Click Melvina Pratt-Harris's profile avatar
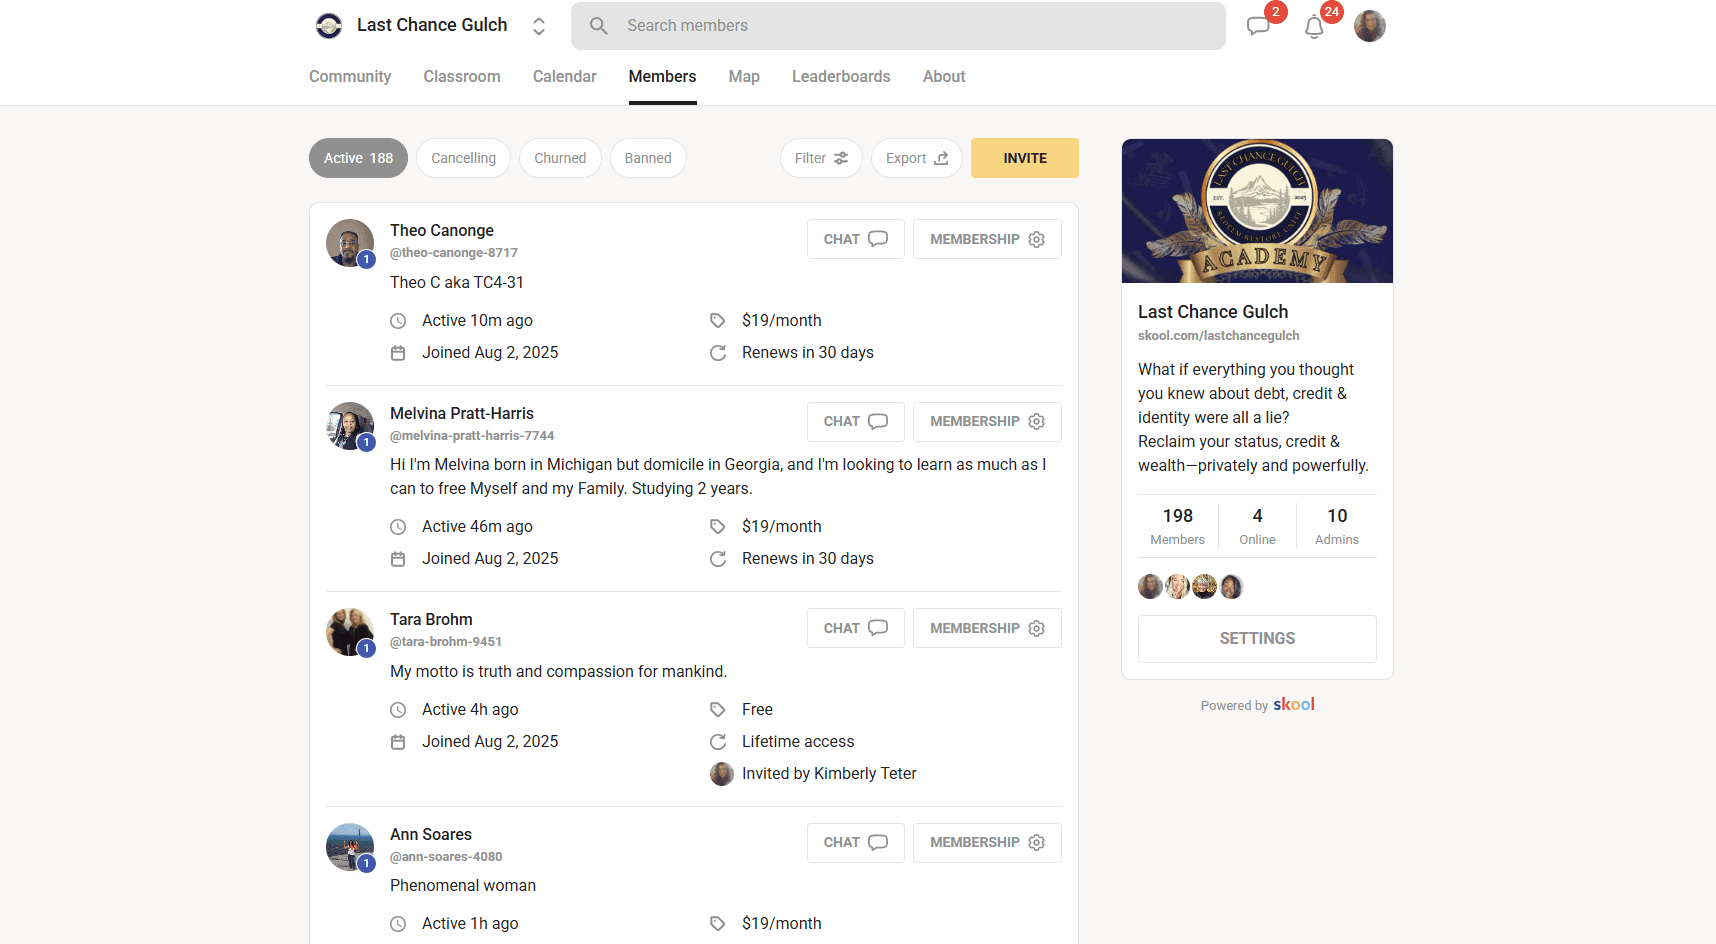Screen dimensions: 1716x944 (x=350, y=426)
